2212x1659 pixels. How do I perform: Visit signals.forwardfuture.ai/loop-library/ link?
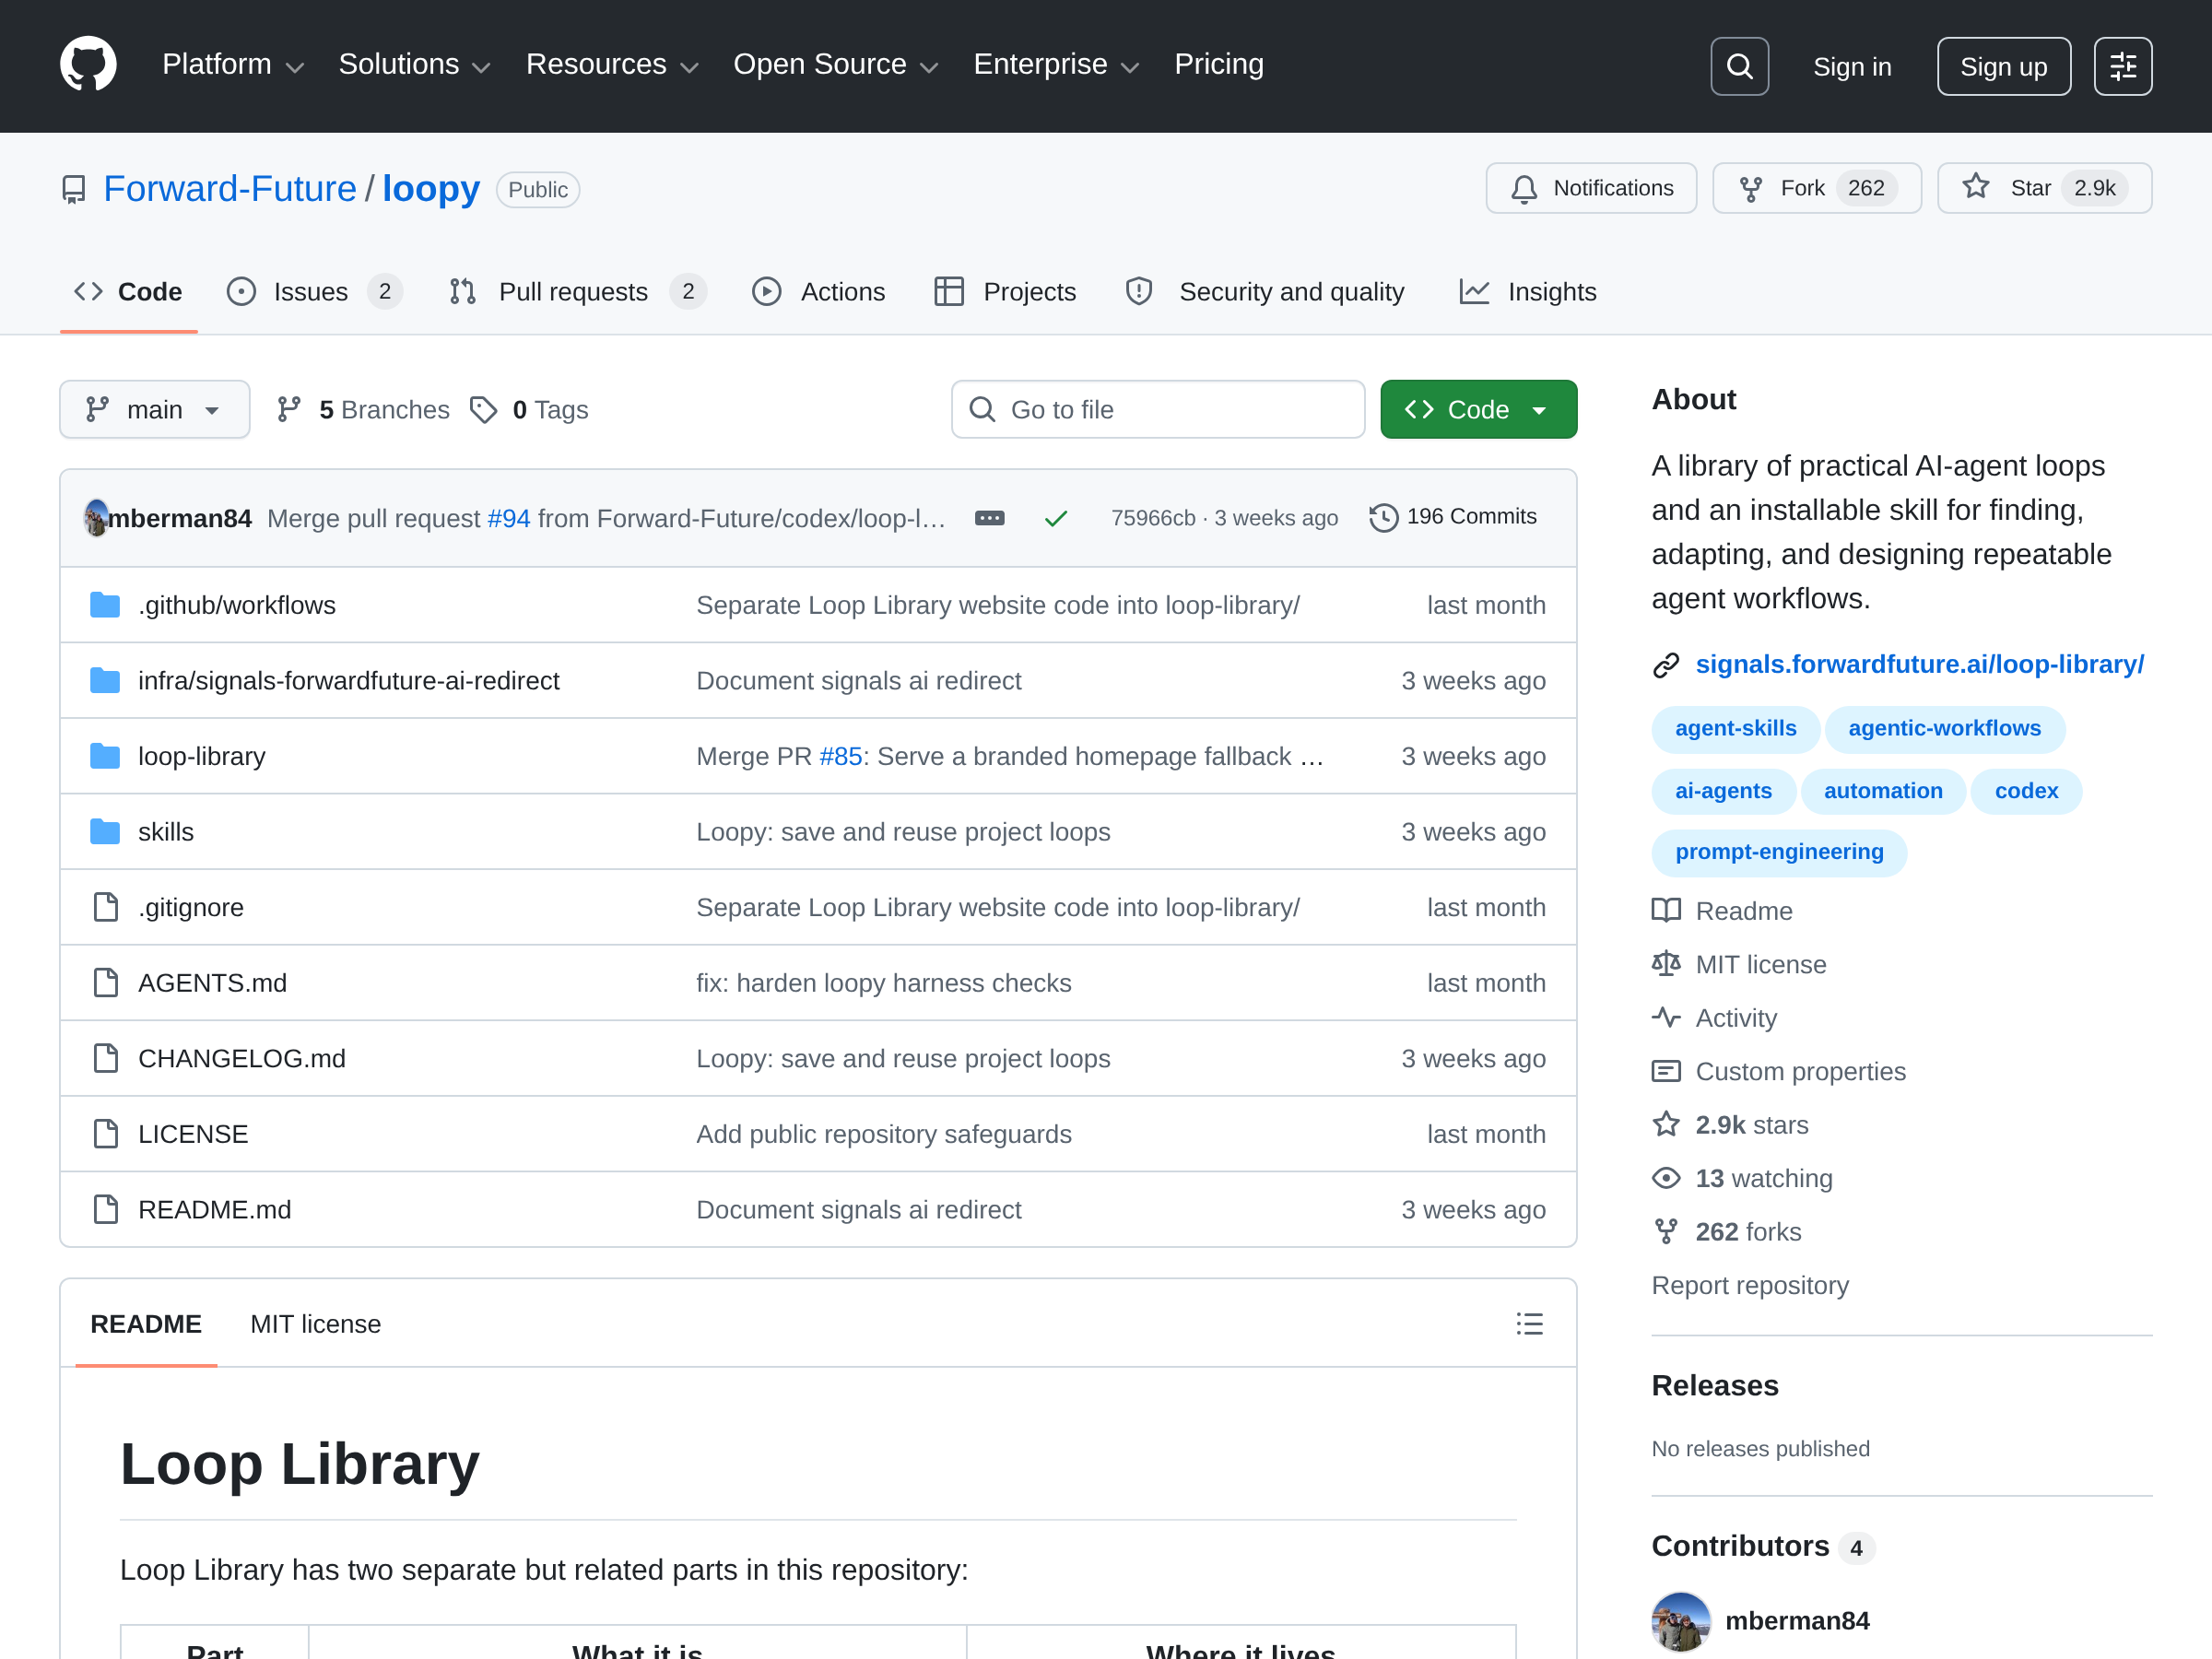[1919, 664]
